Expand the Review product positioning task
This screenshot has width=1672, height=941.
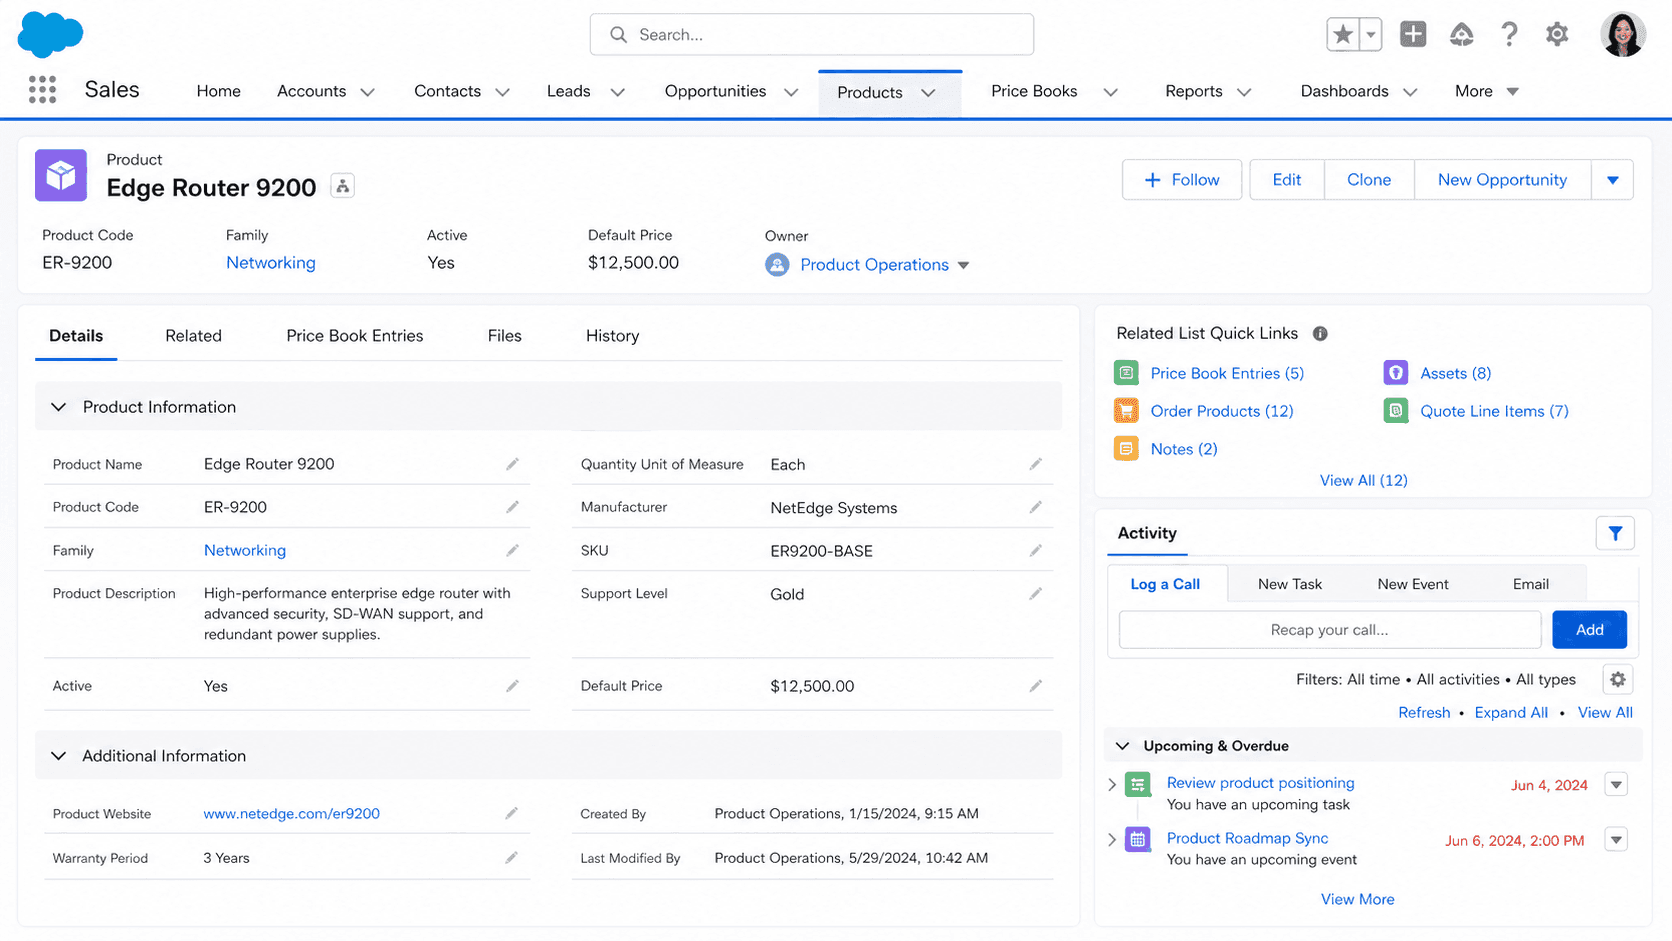(1112, 784)
